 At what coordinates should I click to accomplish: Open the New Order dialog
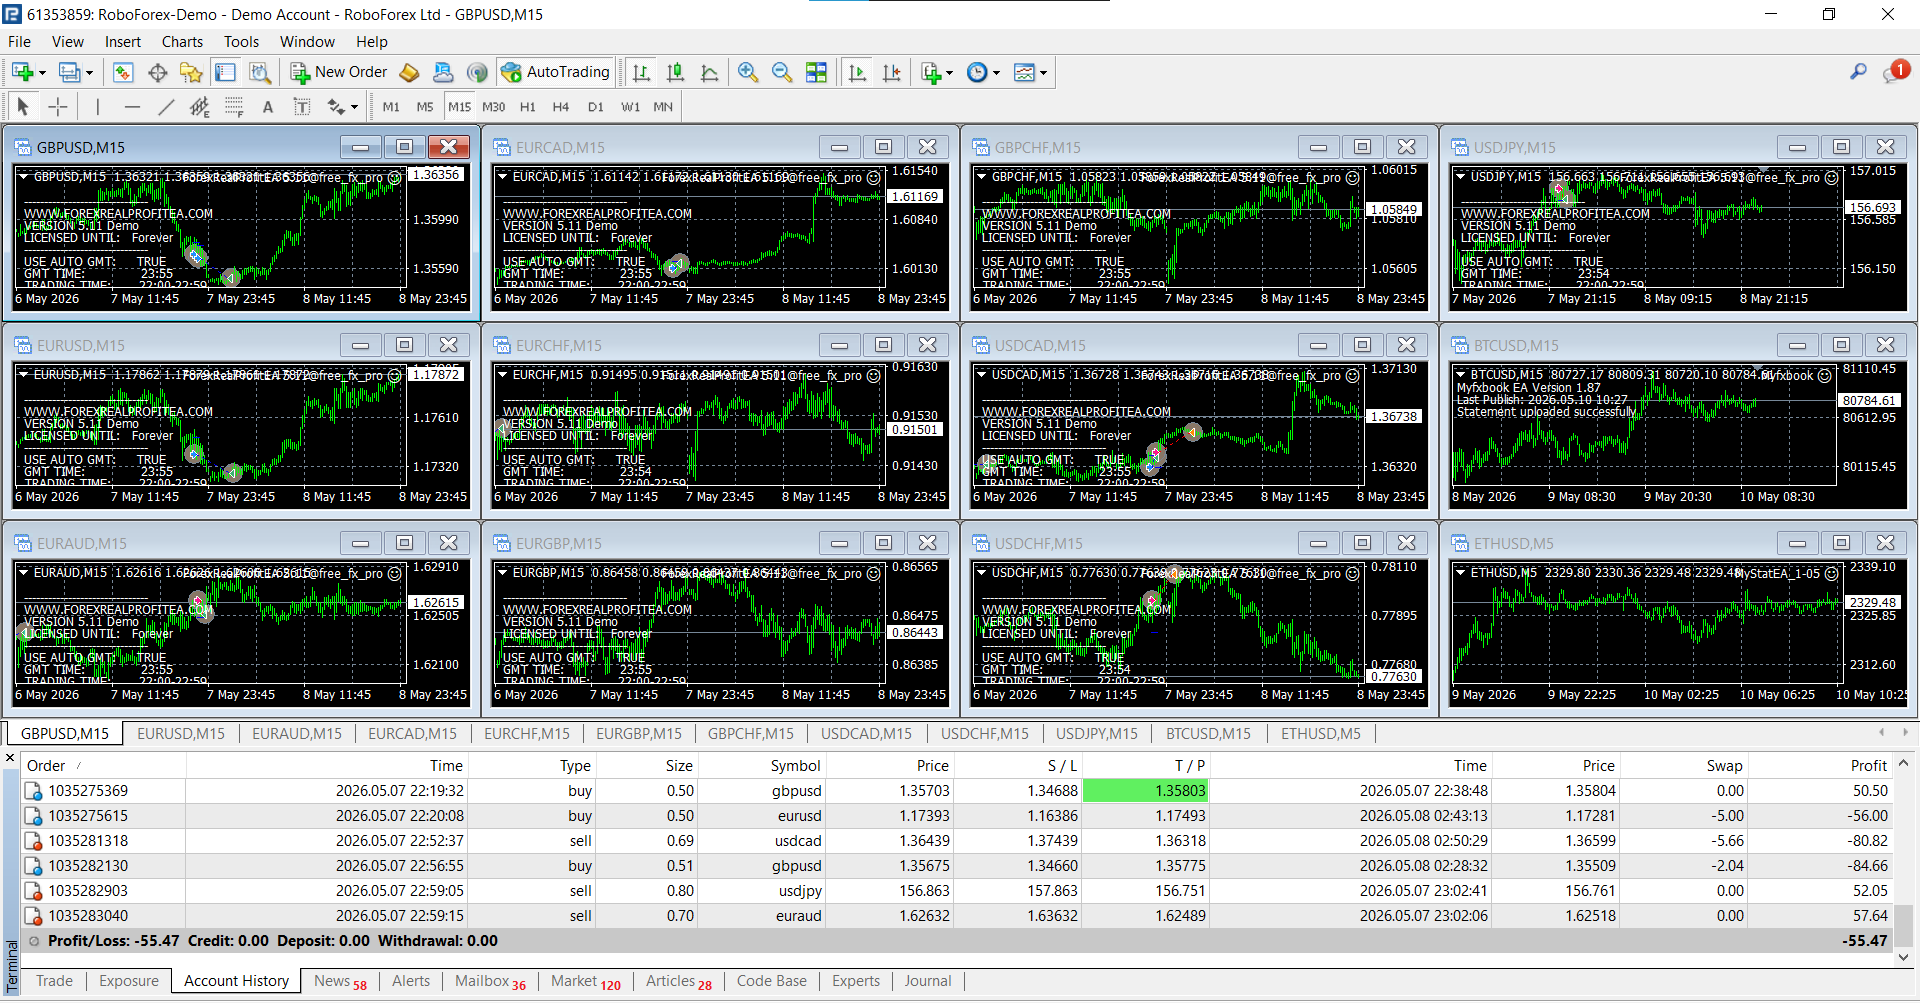(x=339, y=72)
